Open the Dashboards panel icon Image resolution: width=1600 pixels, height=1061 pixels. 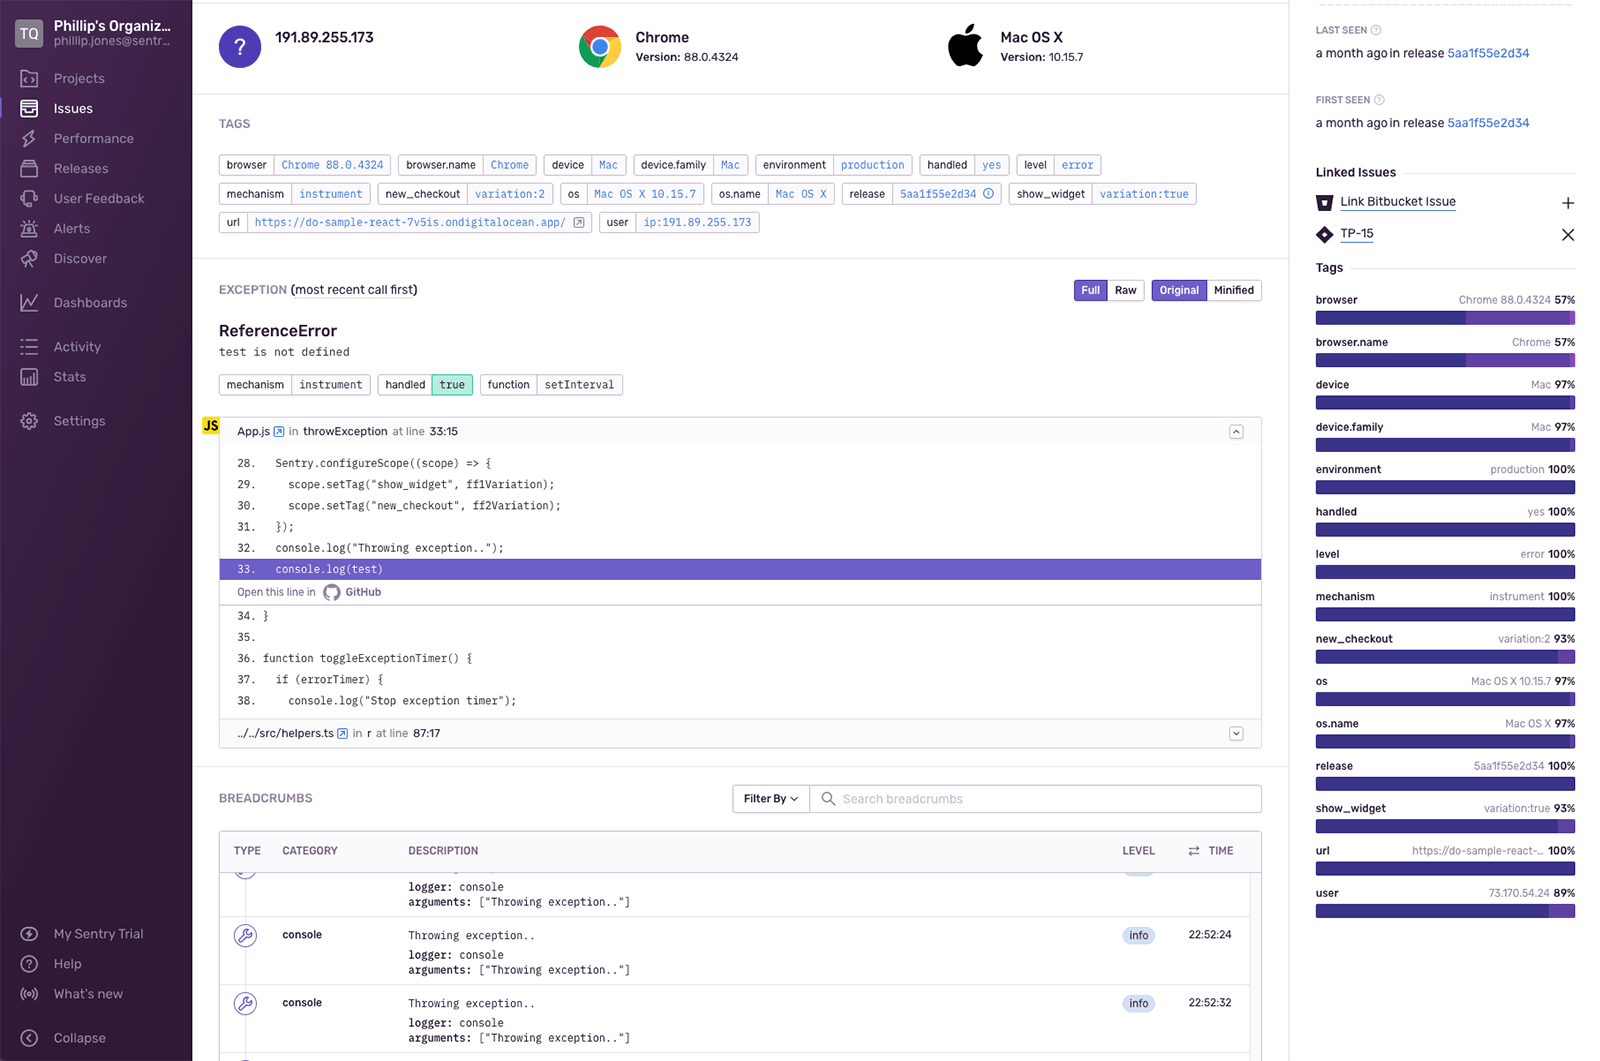[x=29, y=302]
